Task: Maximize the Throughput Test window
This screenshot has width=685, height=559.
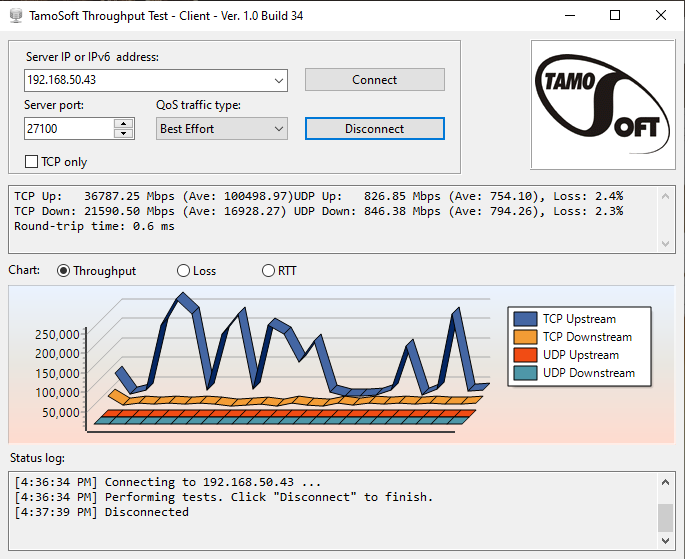Action: pos(615,15)
